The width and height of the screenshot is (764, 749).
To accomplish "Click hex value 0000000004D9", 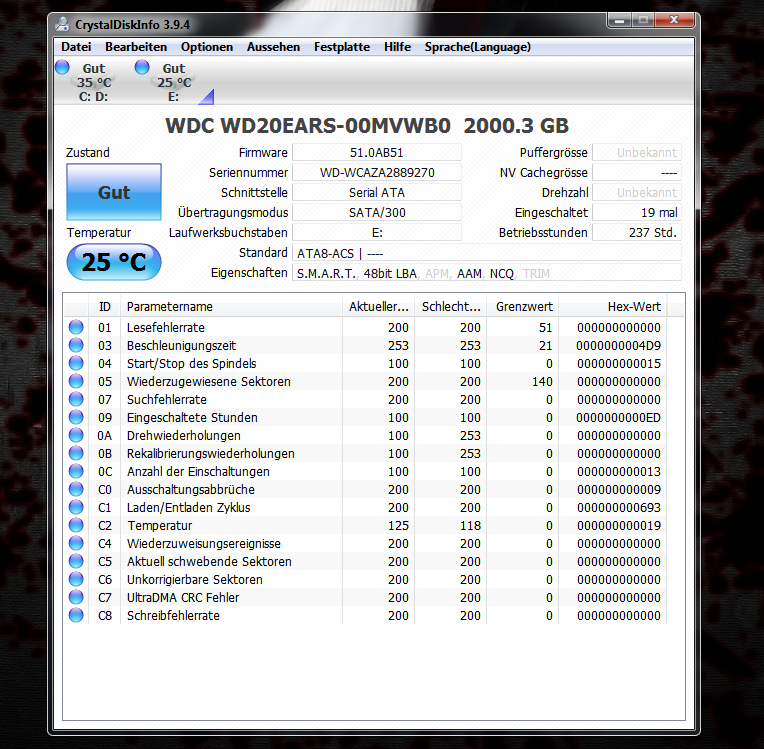I will click(618, 346).
